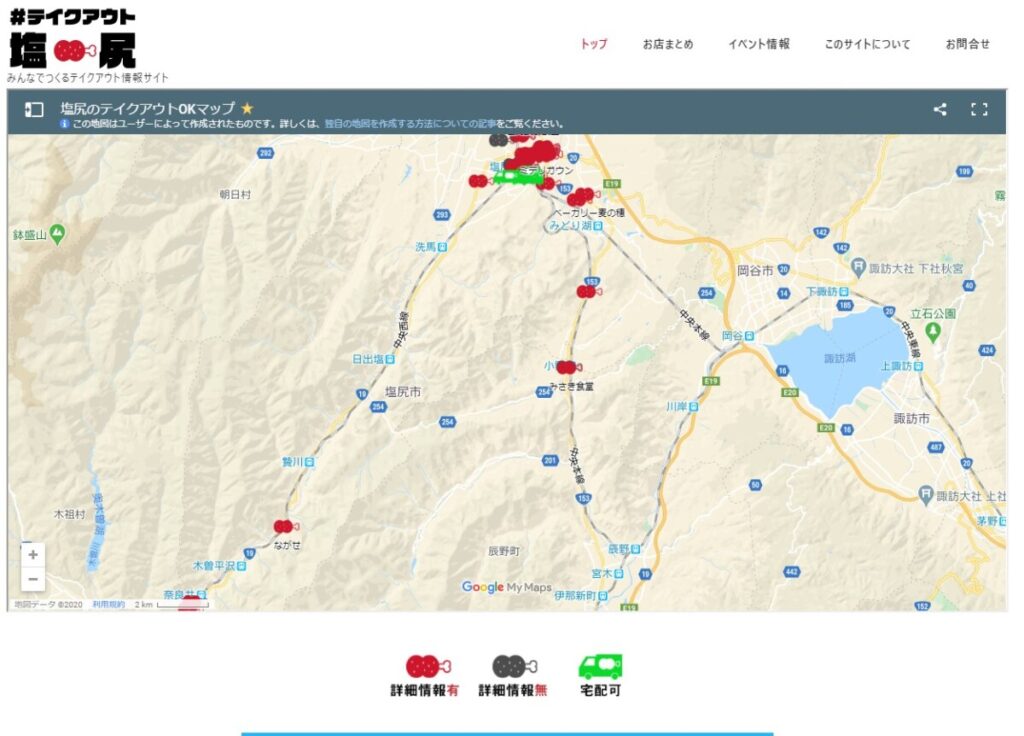The image size is (1024, 736).
Task: Click the 上諏訪 station icon
Action: 918,366
